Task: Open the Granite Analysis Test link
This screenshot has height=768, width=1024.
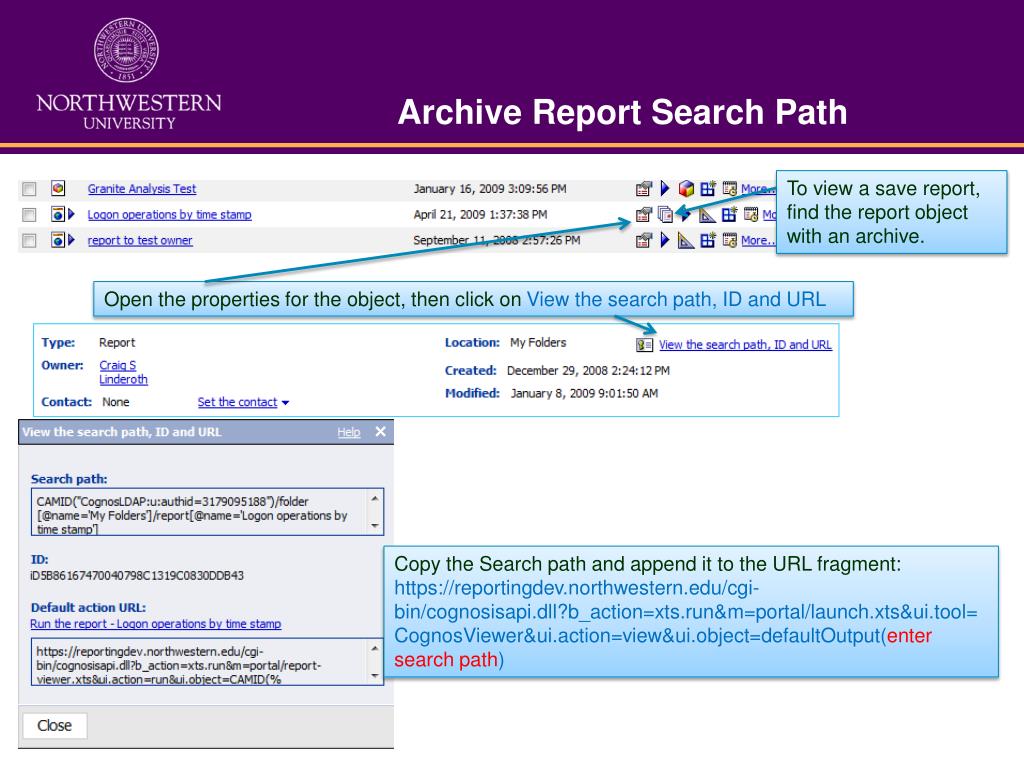Action: [x=142, y=189]
